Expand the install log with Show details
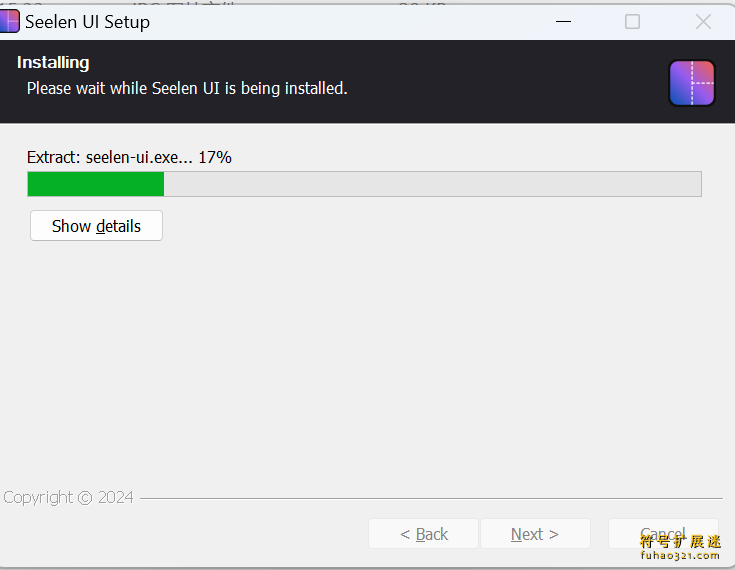Viewport: 735px width, 570px height. pos(96,226)
